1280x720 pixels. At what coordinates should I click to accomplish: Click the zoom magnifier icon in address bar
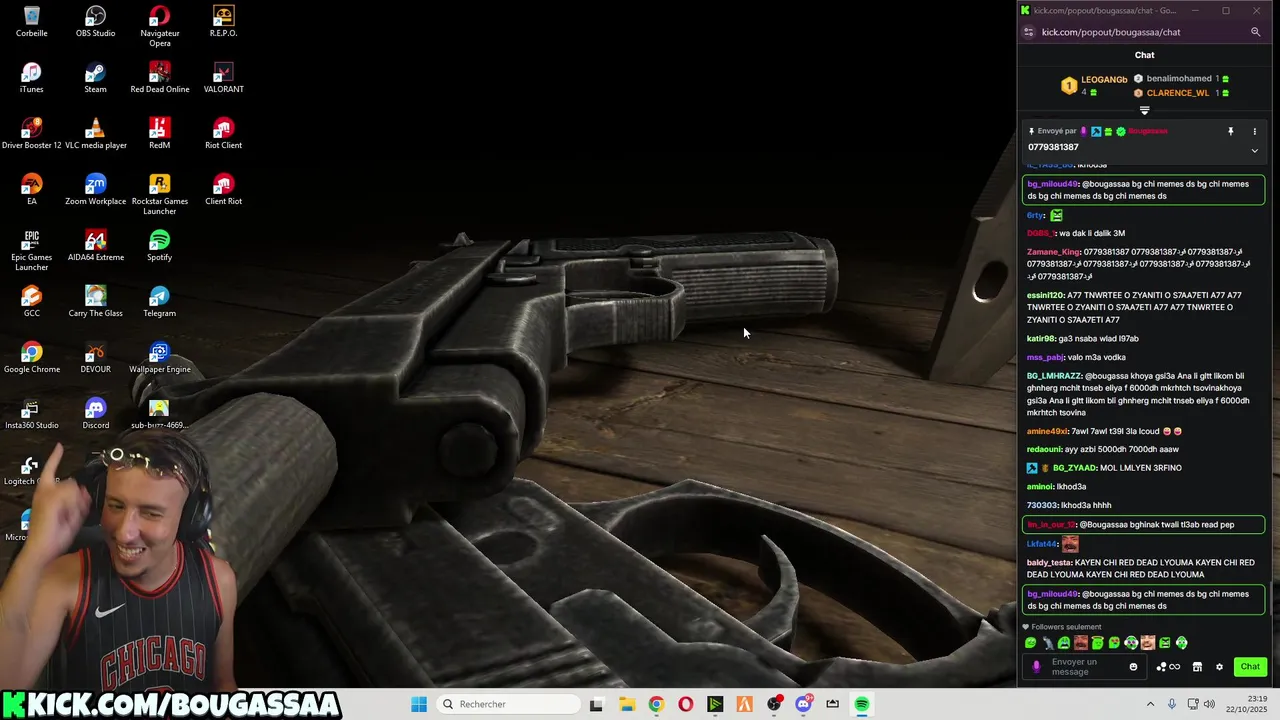pos(1255,32)
